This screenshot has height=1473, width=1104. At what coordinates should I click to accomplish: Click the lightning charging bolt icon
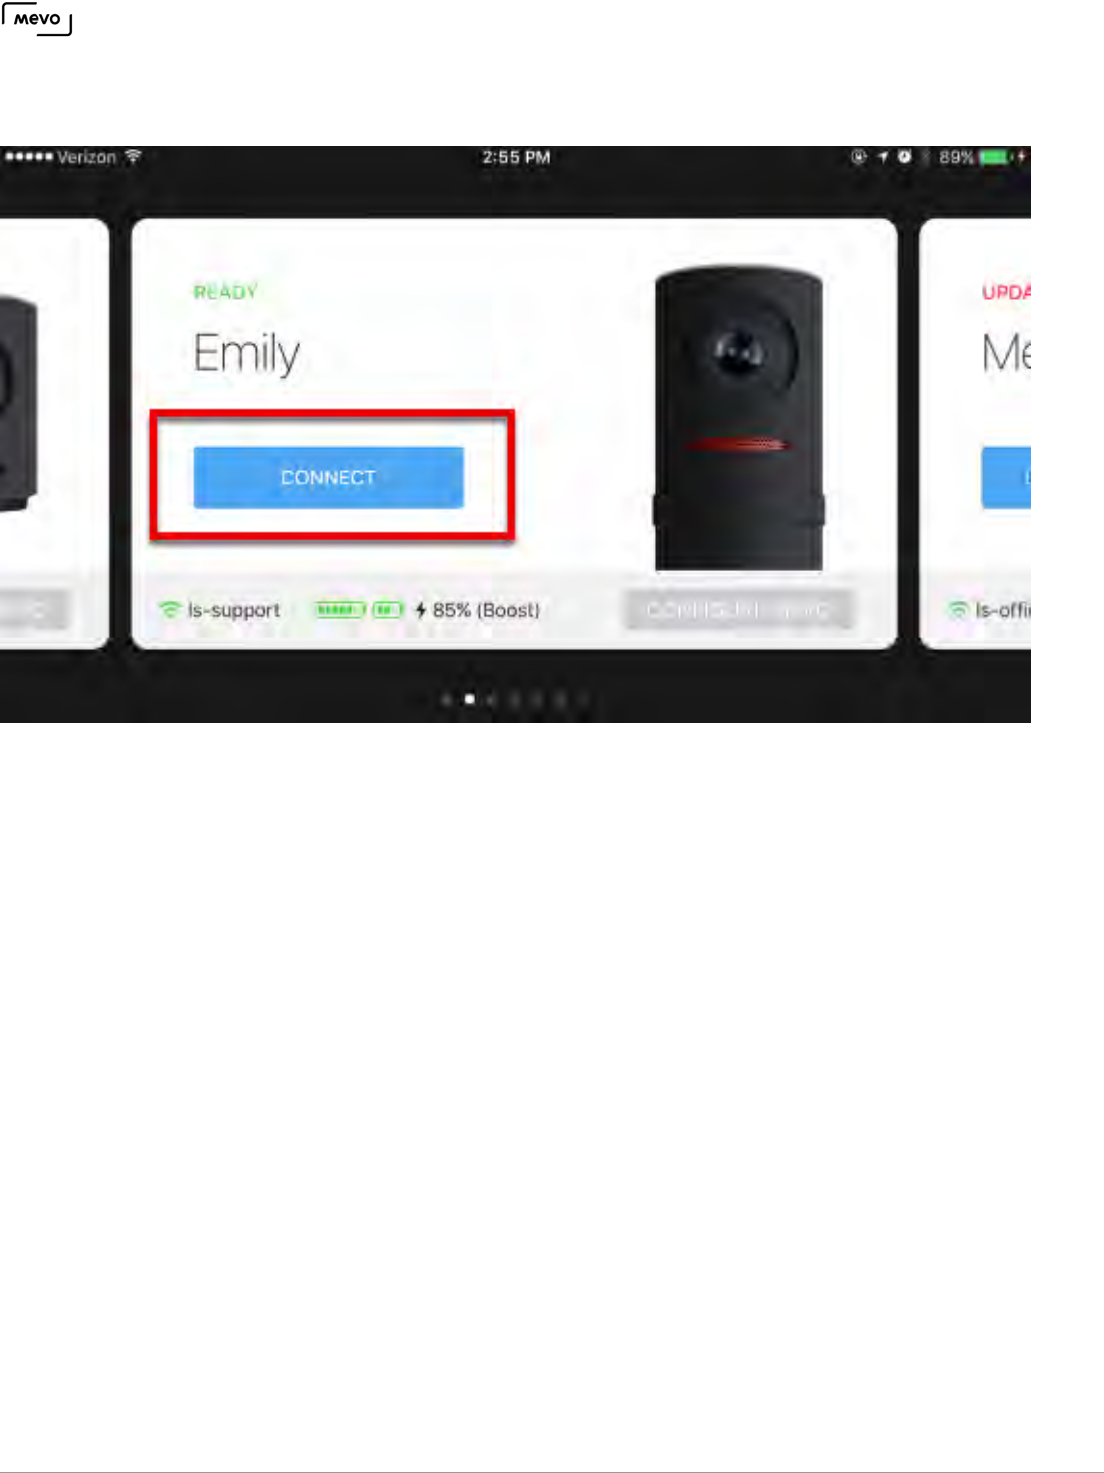click(420, 609)
